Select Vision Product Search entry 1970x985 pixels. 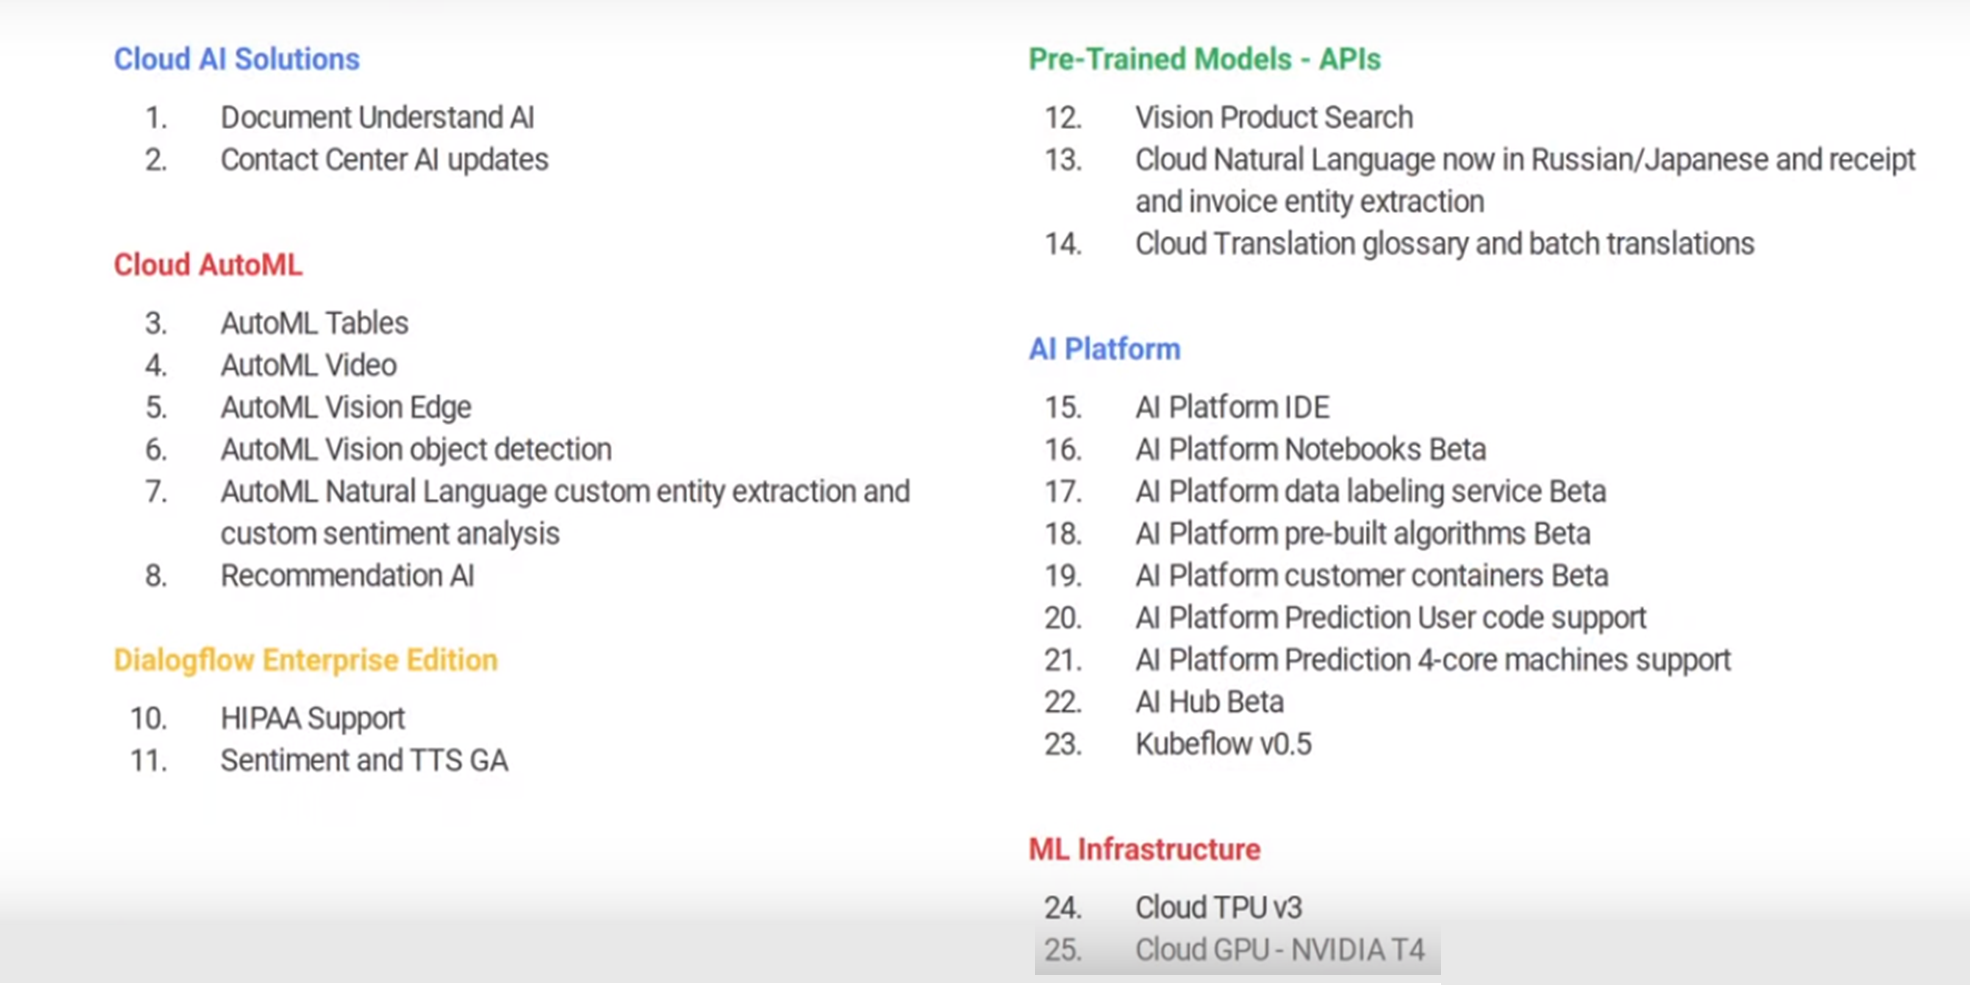[x=1273, y=117]
